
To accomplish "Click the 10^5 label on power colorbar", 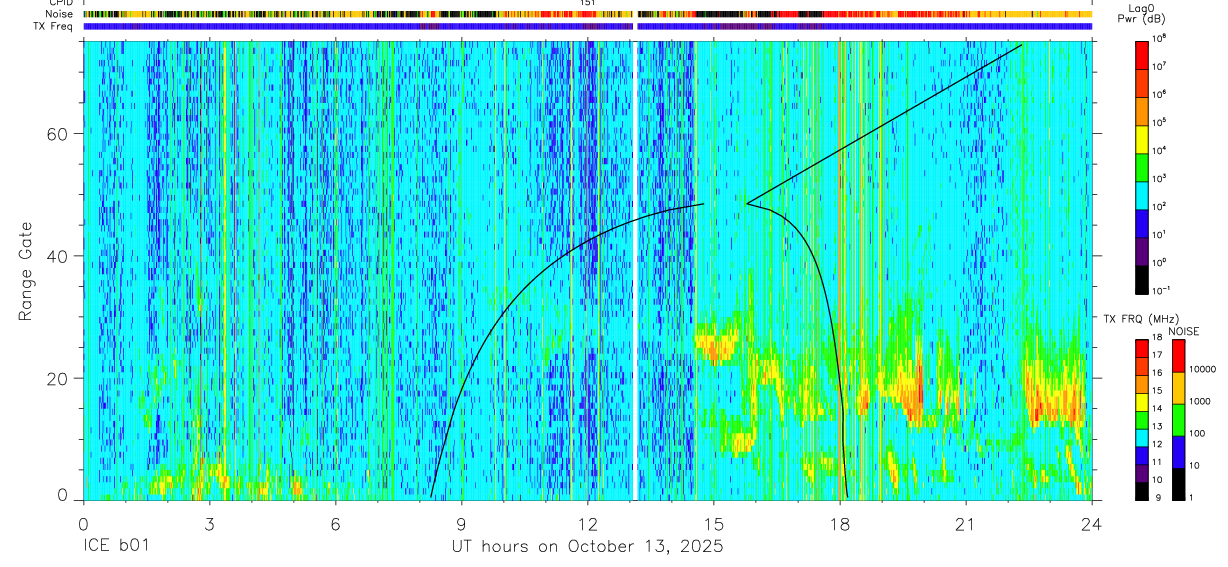I will click(1158, 122).
